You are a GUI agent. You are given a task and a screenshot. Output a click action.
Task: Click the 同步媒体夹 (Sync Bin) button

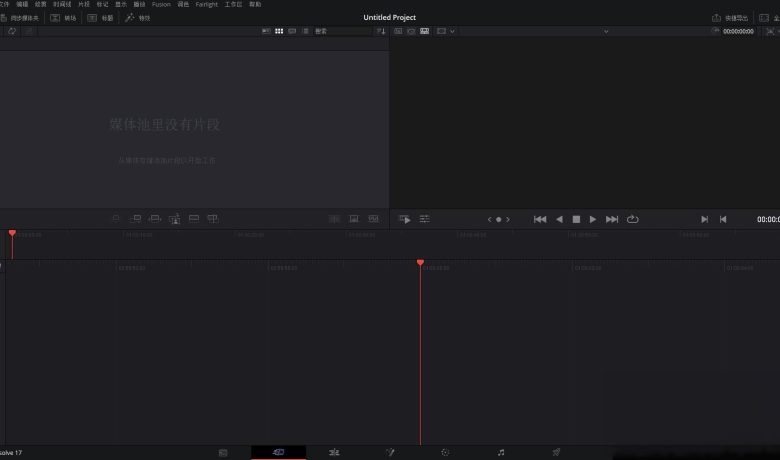(20, 18)
